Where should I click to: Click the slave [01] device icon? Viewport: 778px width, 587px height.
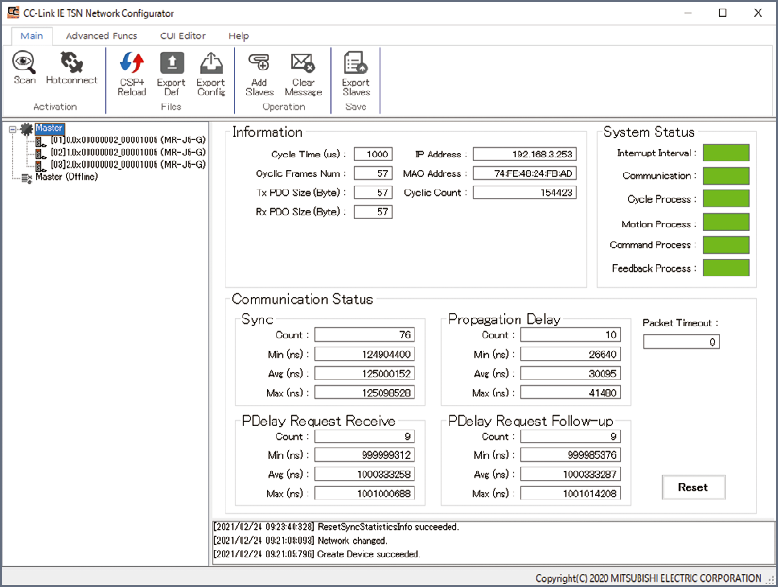(41, 142)
